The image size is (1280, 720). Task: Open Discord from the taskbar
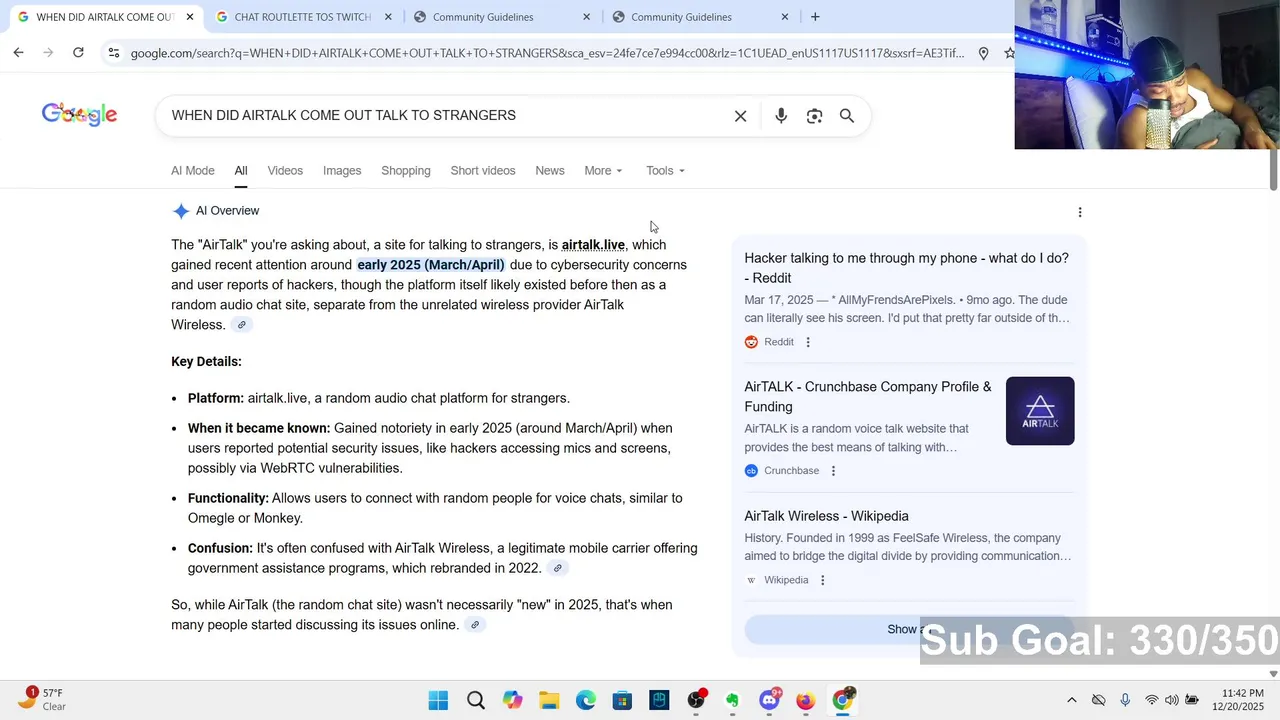point(769,700)
